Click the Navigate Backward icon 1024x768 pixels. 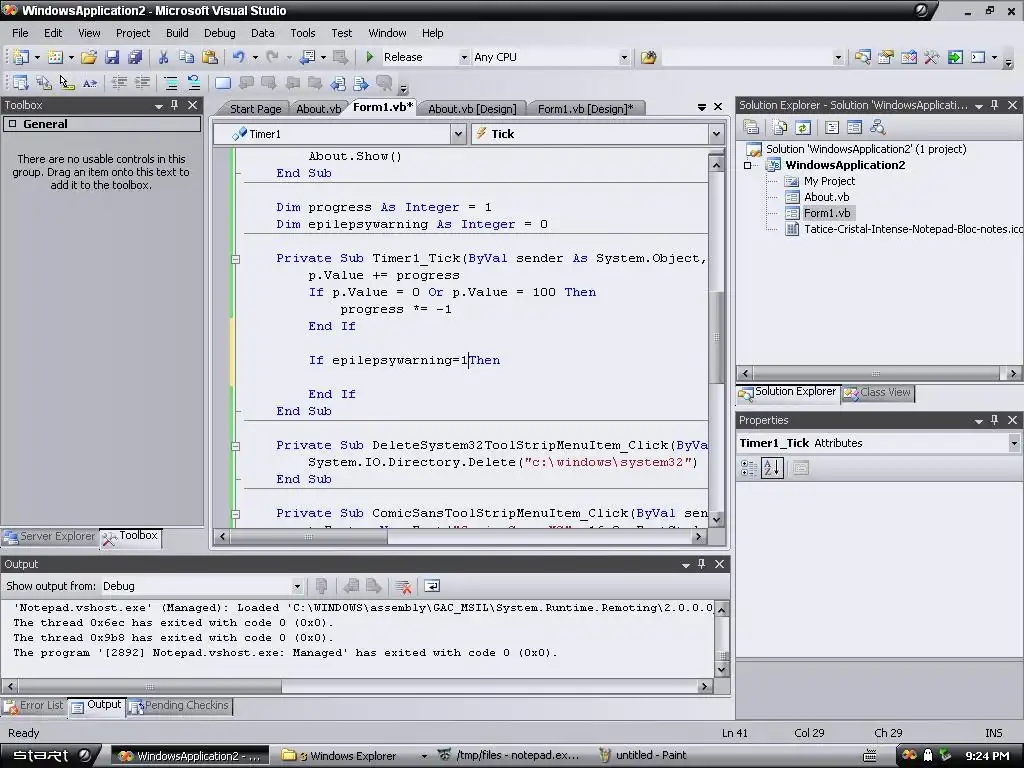pyautogui.click(x=307, y=57)
